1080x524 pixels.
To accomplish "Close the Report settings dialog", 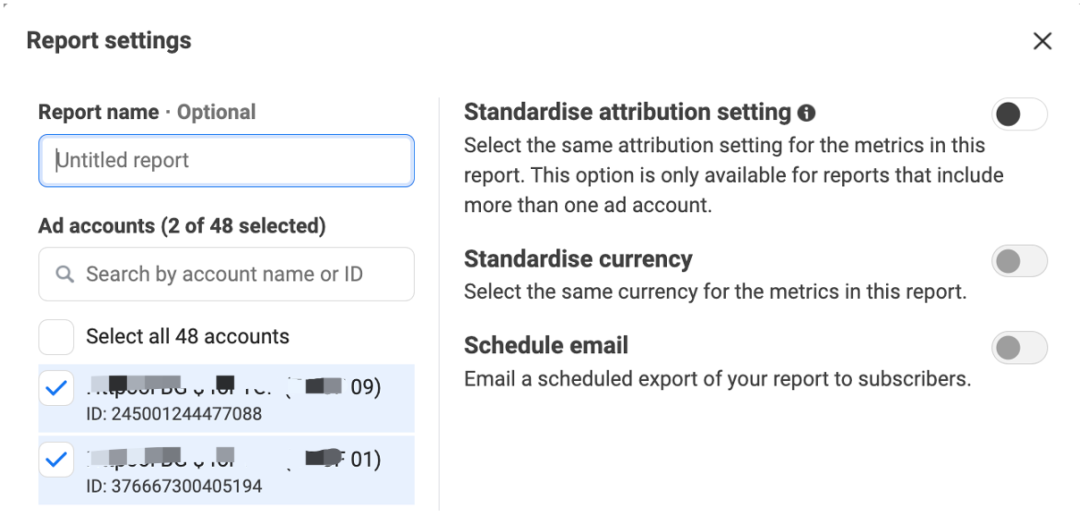I will click(x=1042, y=41).
